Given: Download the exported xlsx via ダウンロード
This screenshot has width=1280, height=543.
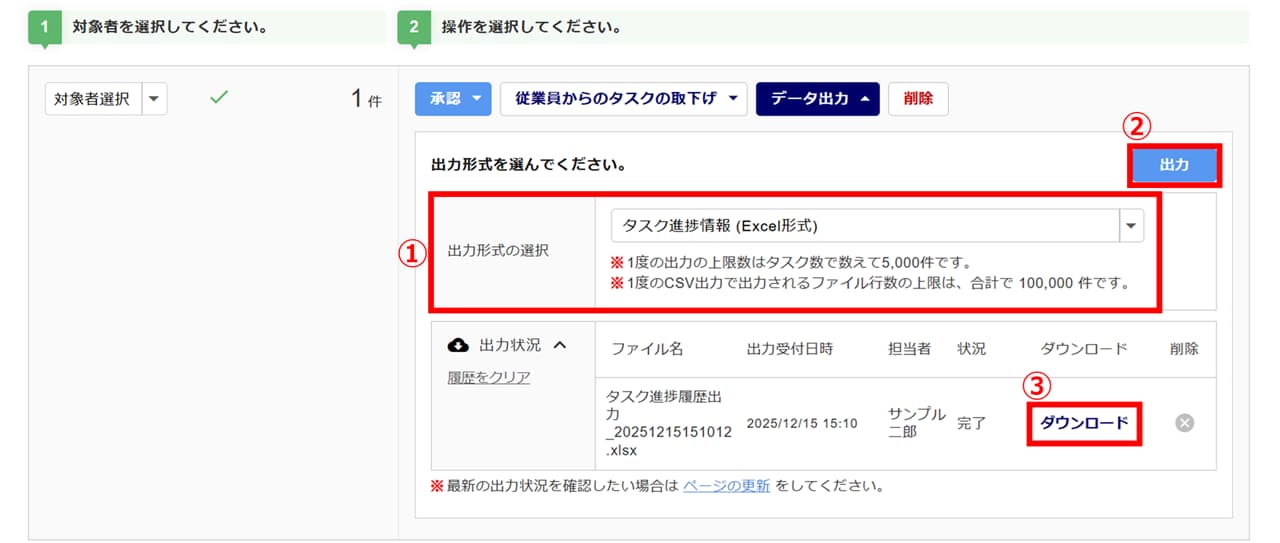Looking at the screenshot, I should click(1084, 423).
